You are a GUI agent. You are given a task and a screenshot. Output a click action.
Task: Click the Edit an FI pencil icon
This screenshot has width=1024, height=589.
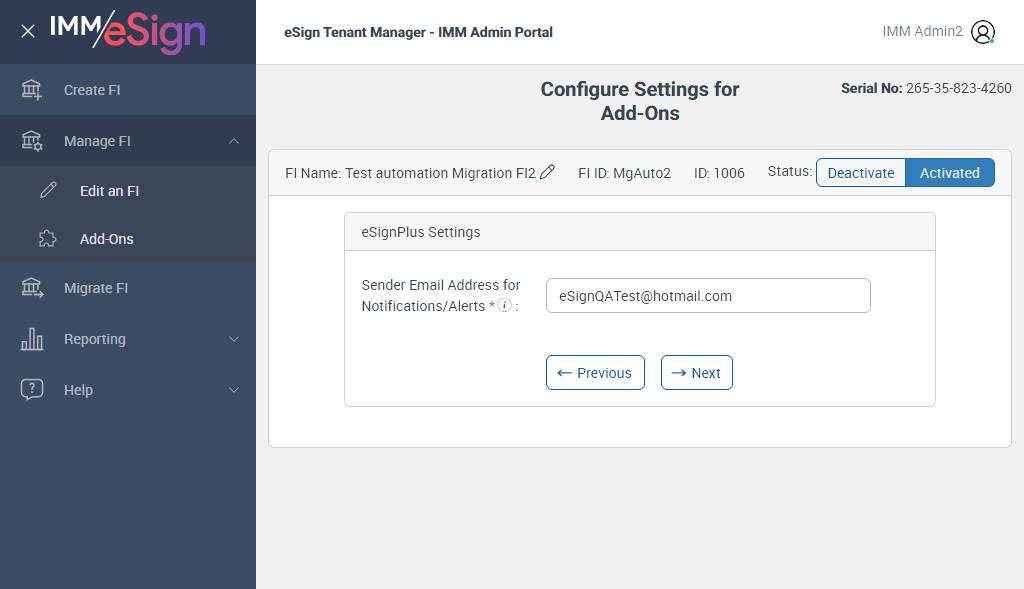point(48,191)
